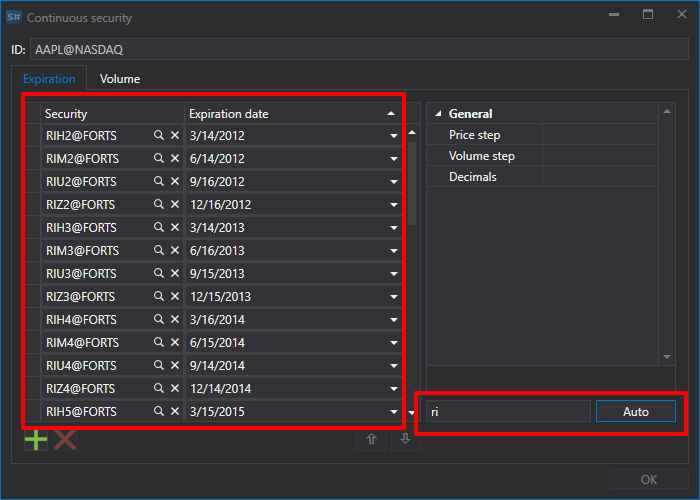Screen dimensions: 700x500
Task: Search security for RIM4@FORTS row
Action: 158,342
